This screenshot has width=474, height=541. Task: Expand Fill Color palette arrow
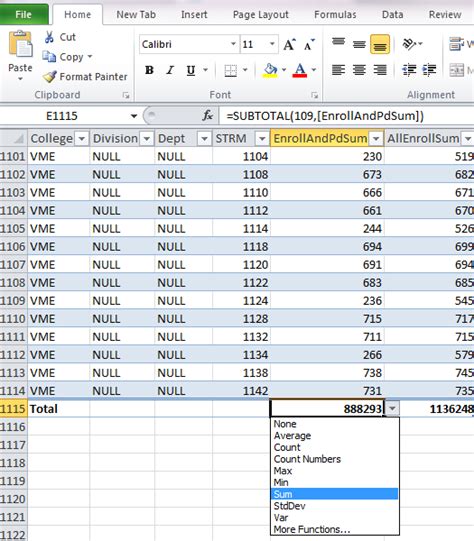tap(284, 70)
